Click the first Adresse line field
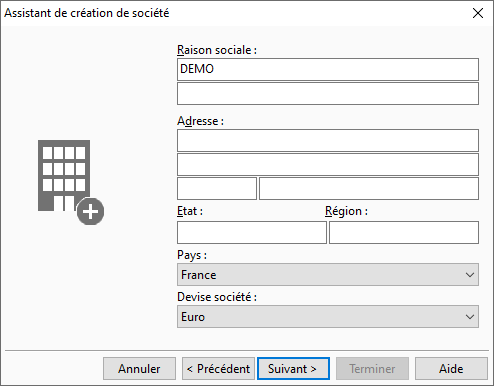Screen dimensions: 494x386 coord(328,140)
